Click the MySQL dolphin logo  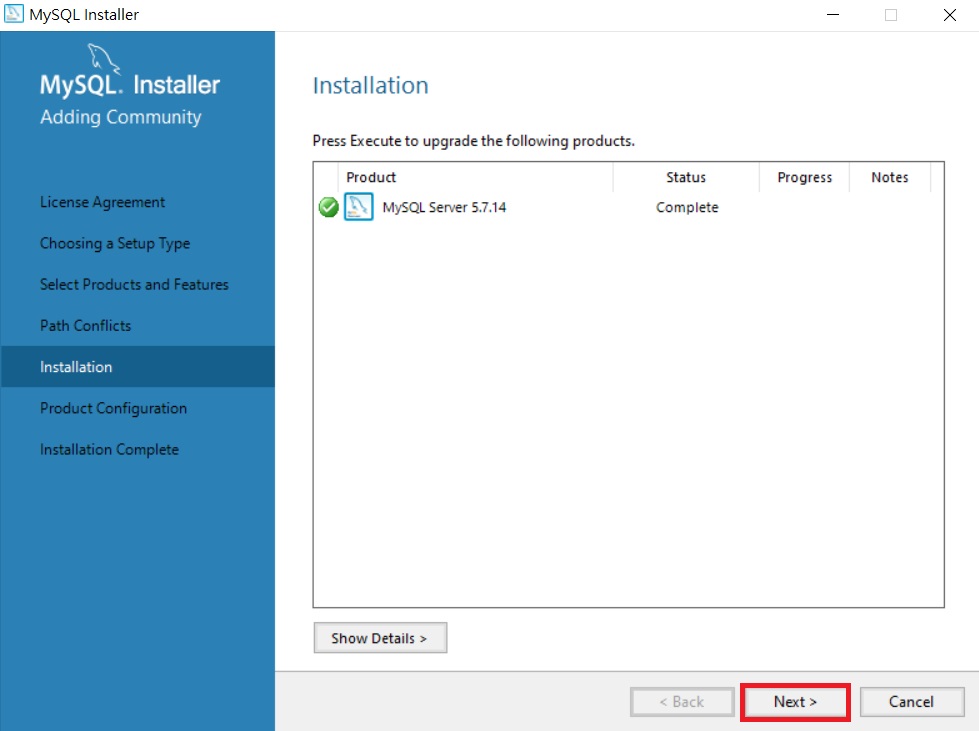(x=103, y=57)
